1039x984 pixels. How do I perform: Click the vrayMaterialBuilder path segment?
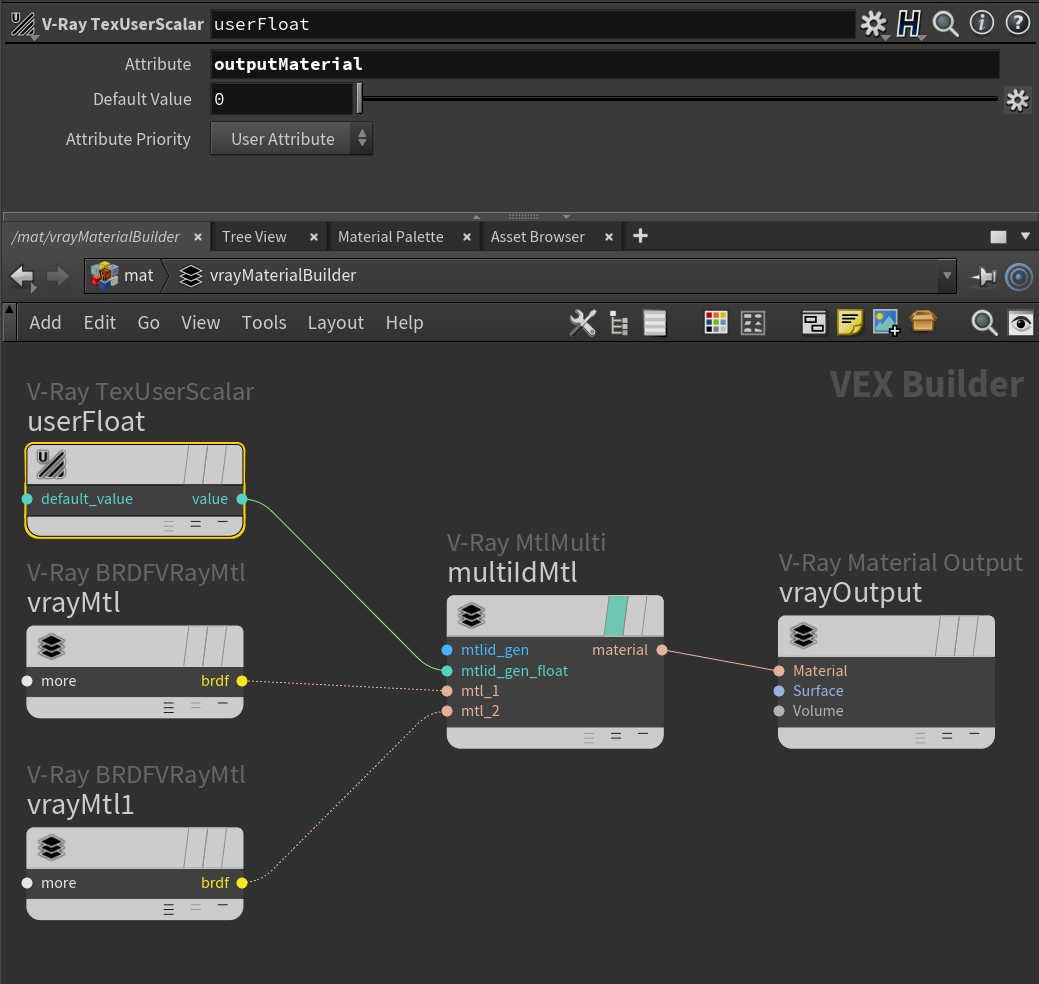282,276
